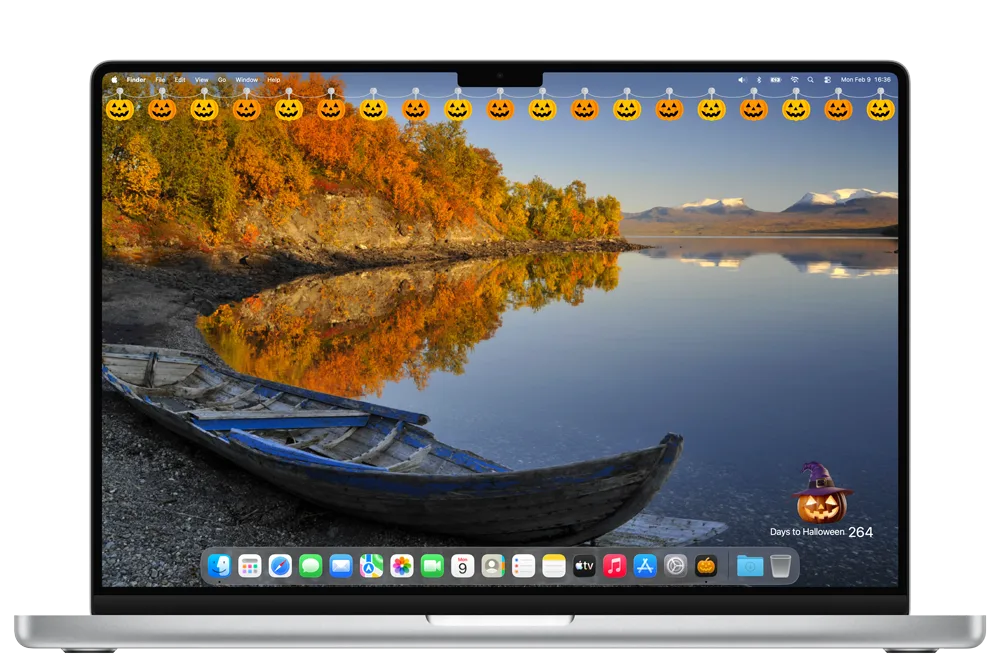Open the View menu
Screen dimensions: 1000x659
[x=202, y=80]
